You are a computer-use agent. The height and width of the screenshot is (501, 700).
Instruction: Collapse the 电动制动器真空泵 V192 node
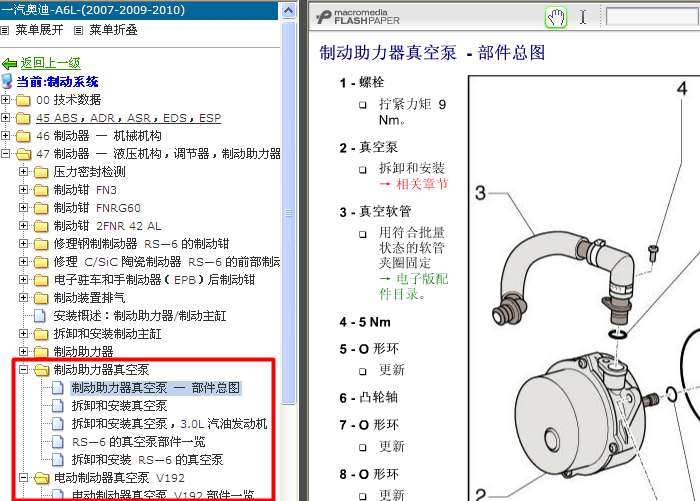[23, 477]
